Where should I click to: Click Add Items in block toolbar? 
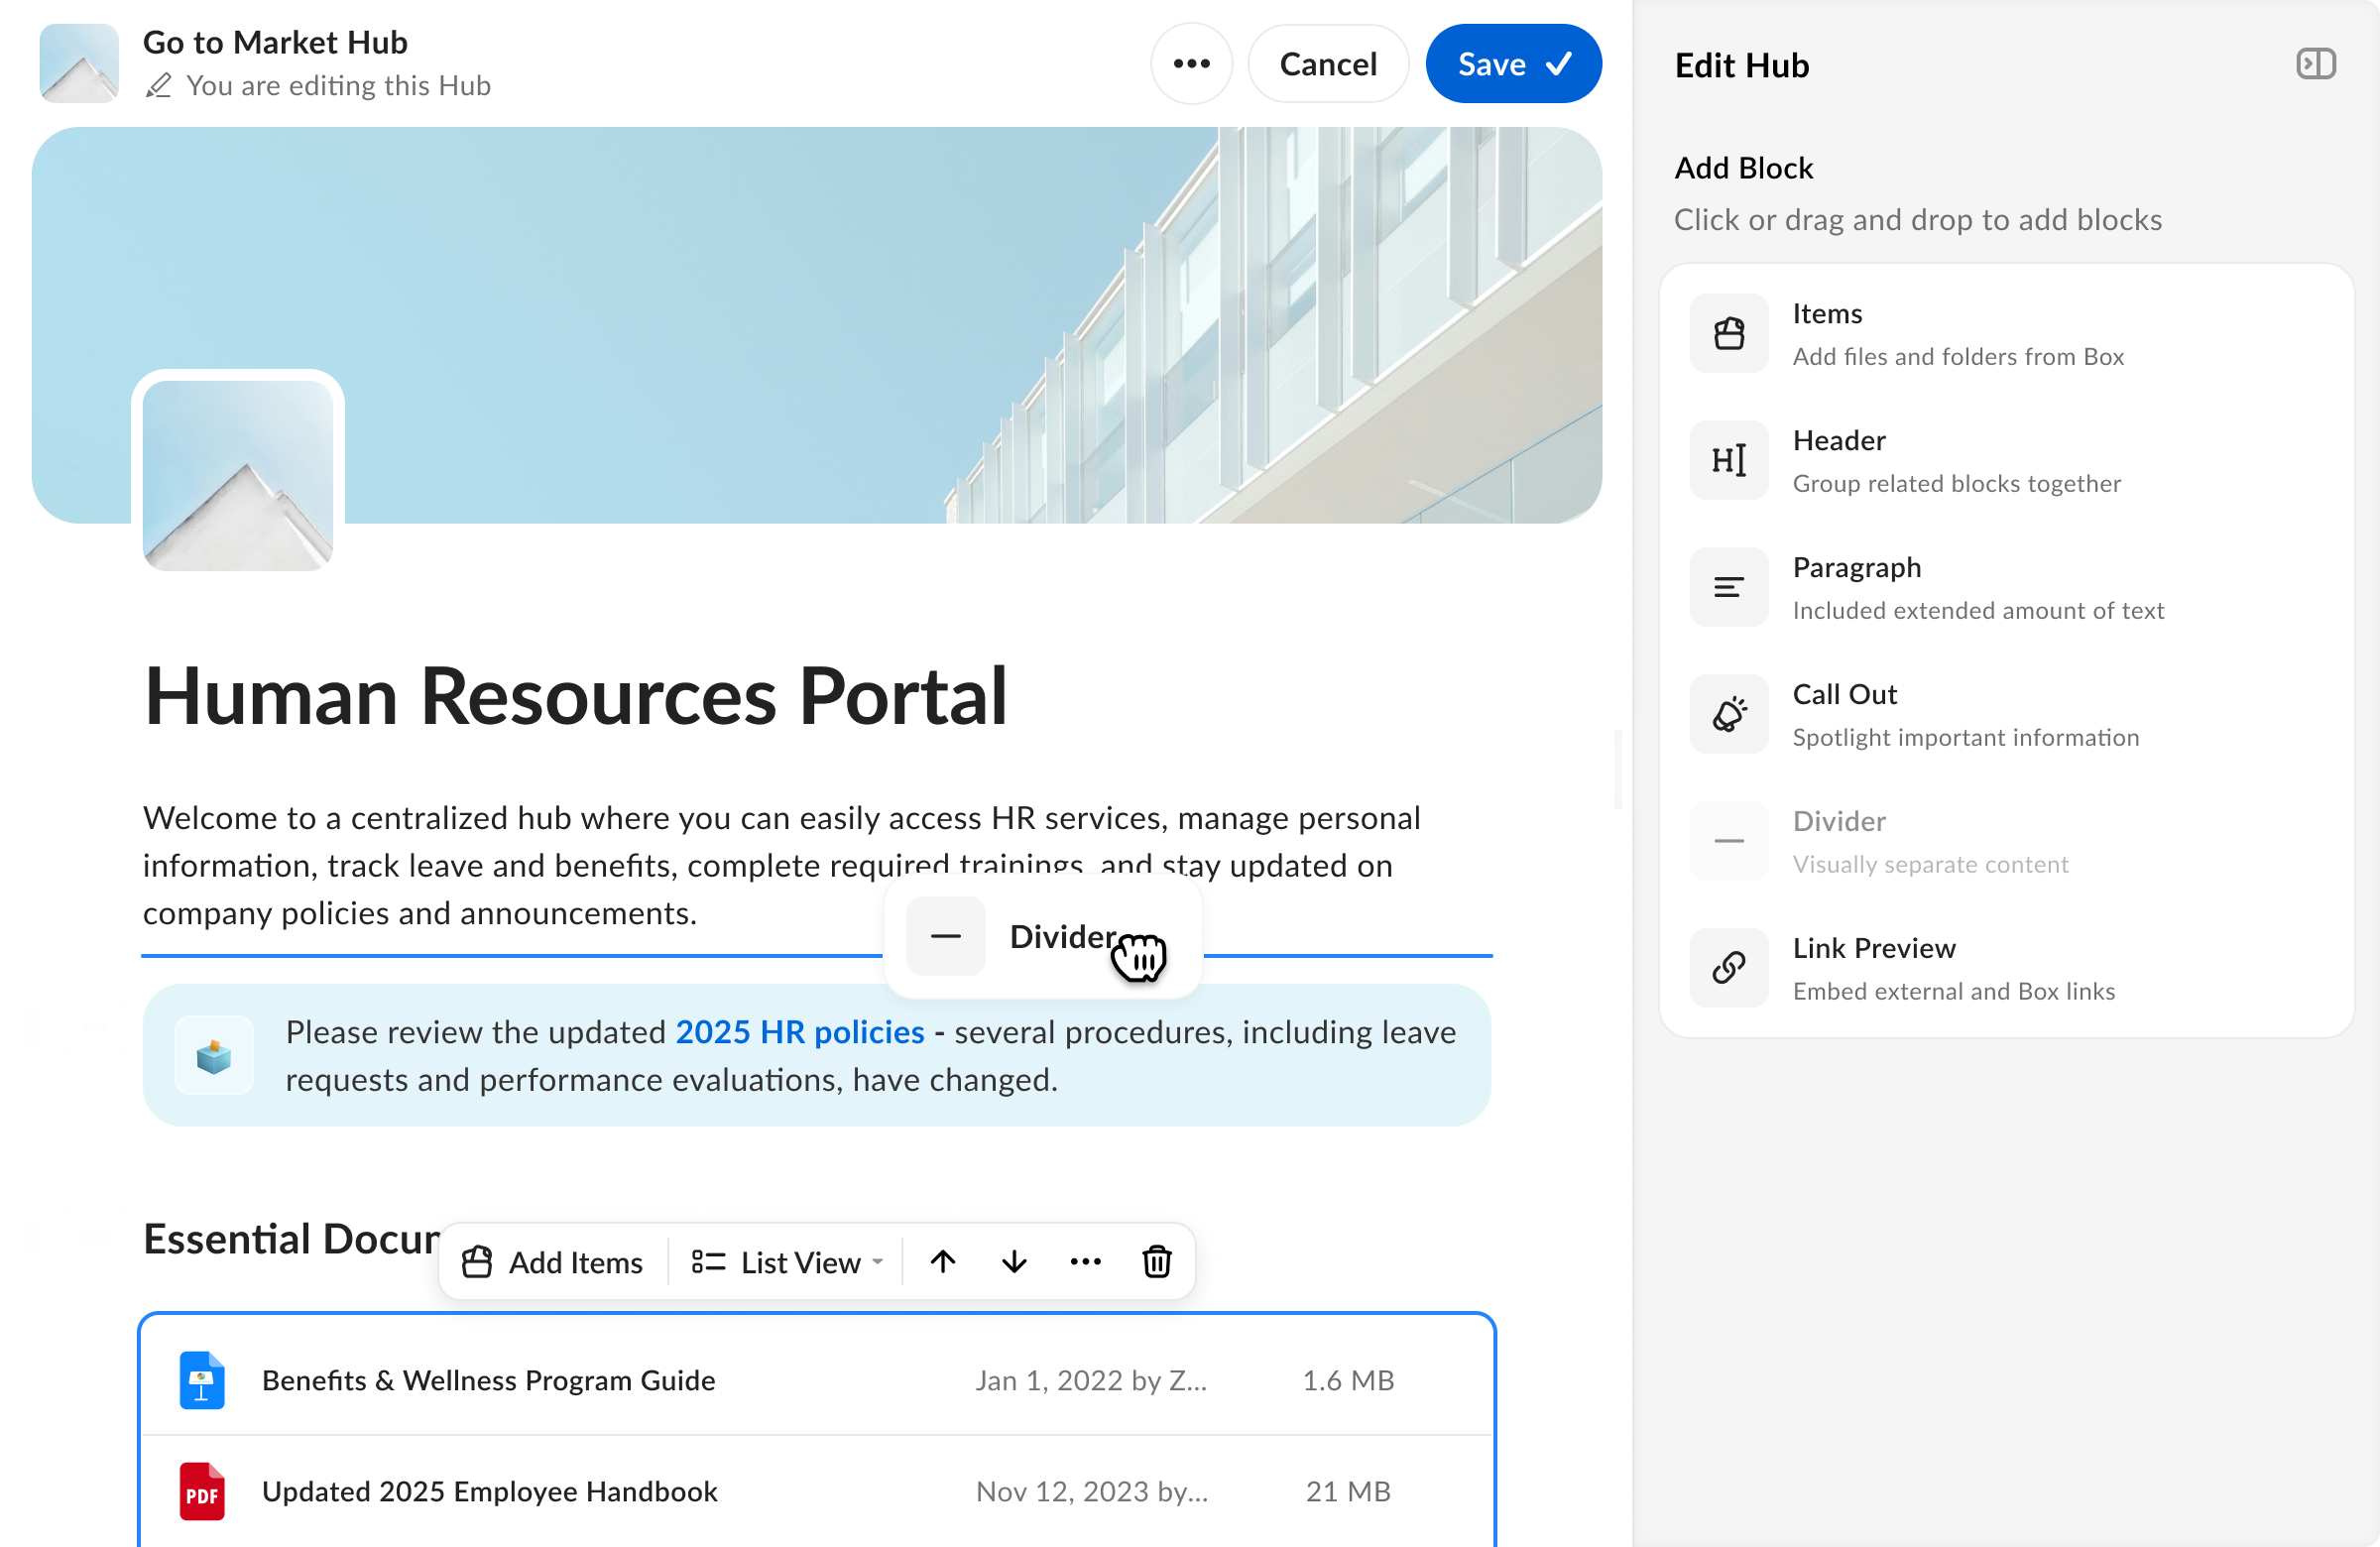pyautogui.click(x=552, y=1262)
